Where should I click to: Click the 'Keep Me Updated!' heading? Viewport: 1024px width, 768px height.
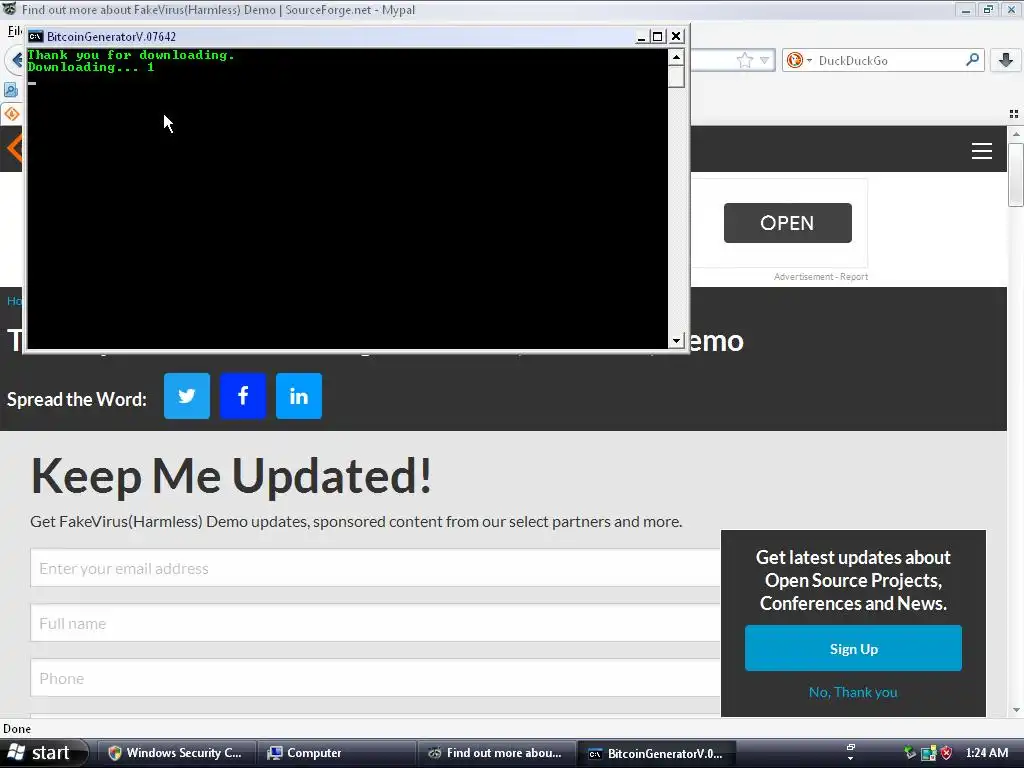231,475
